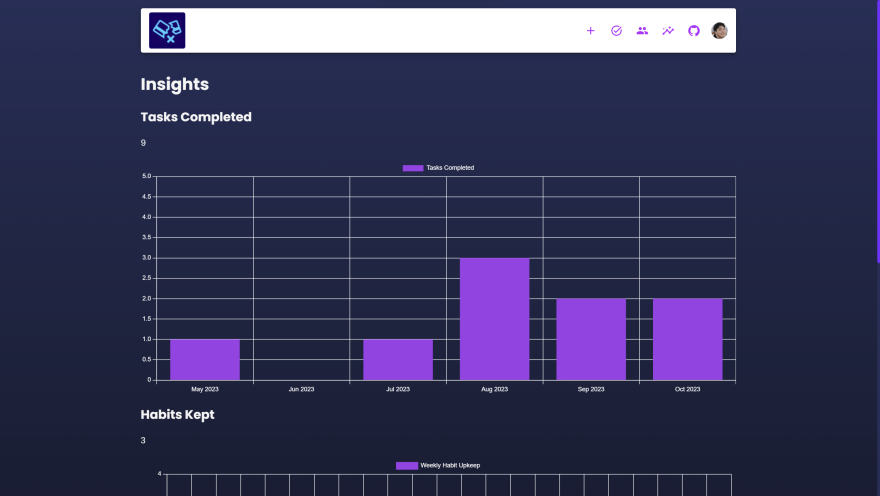This screenshot has height=496, width=880.
Task: Click the Sep 2023 bar
Action: [591, 339]
